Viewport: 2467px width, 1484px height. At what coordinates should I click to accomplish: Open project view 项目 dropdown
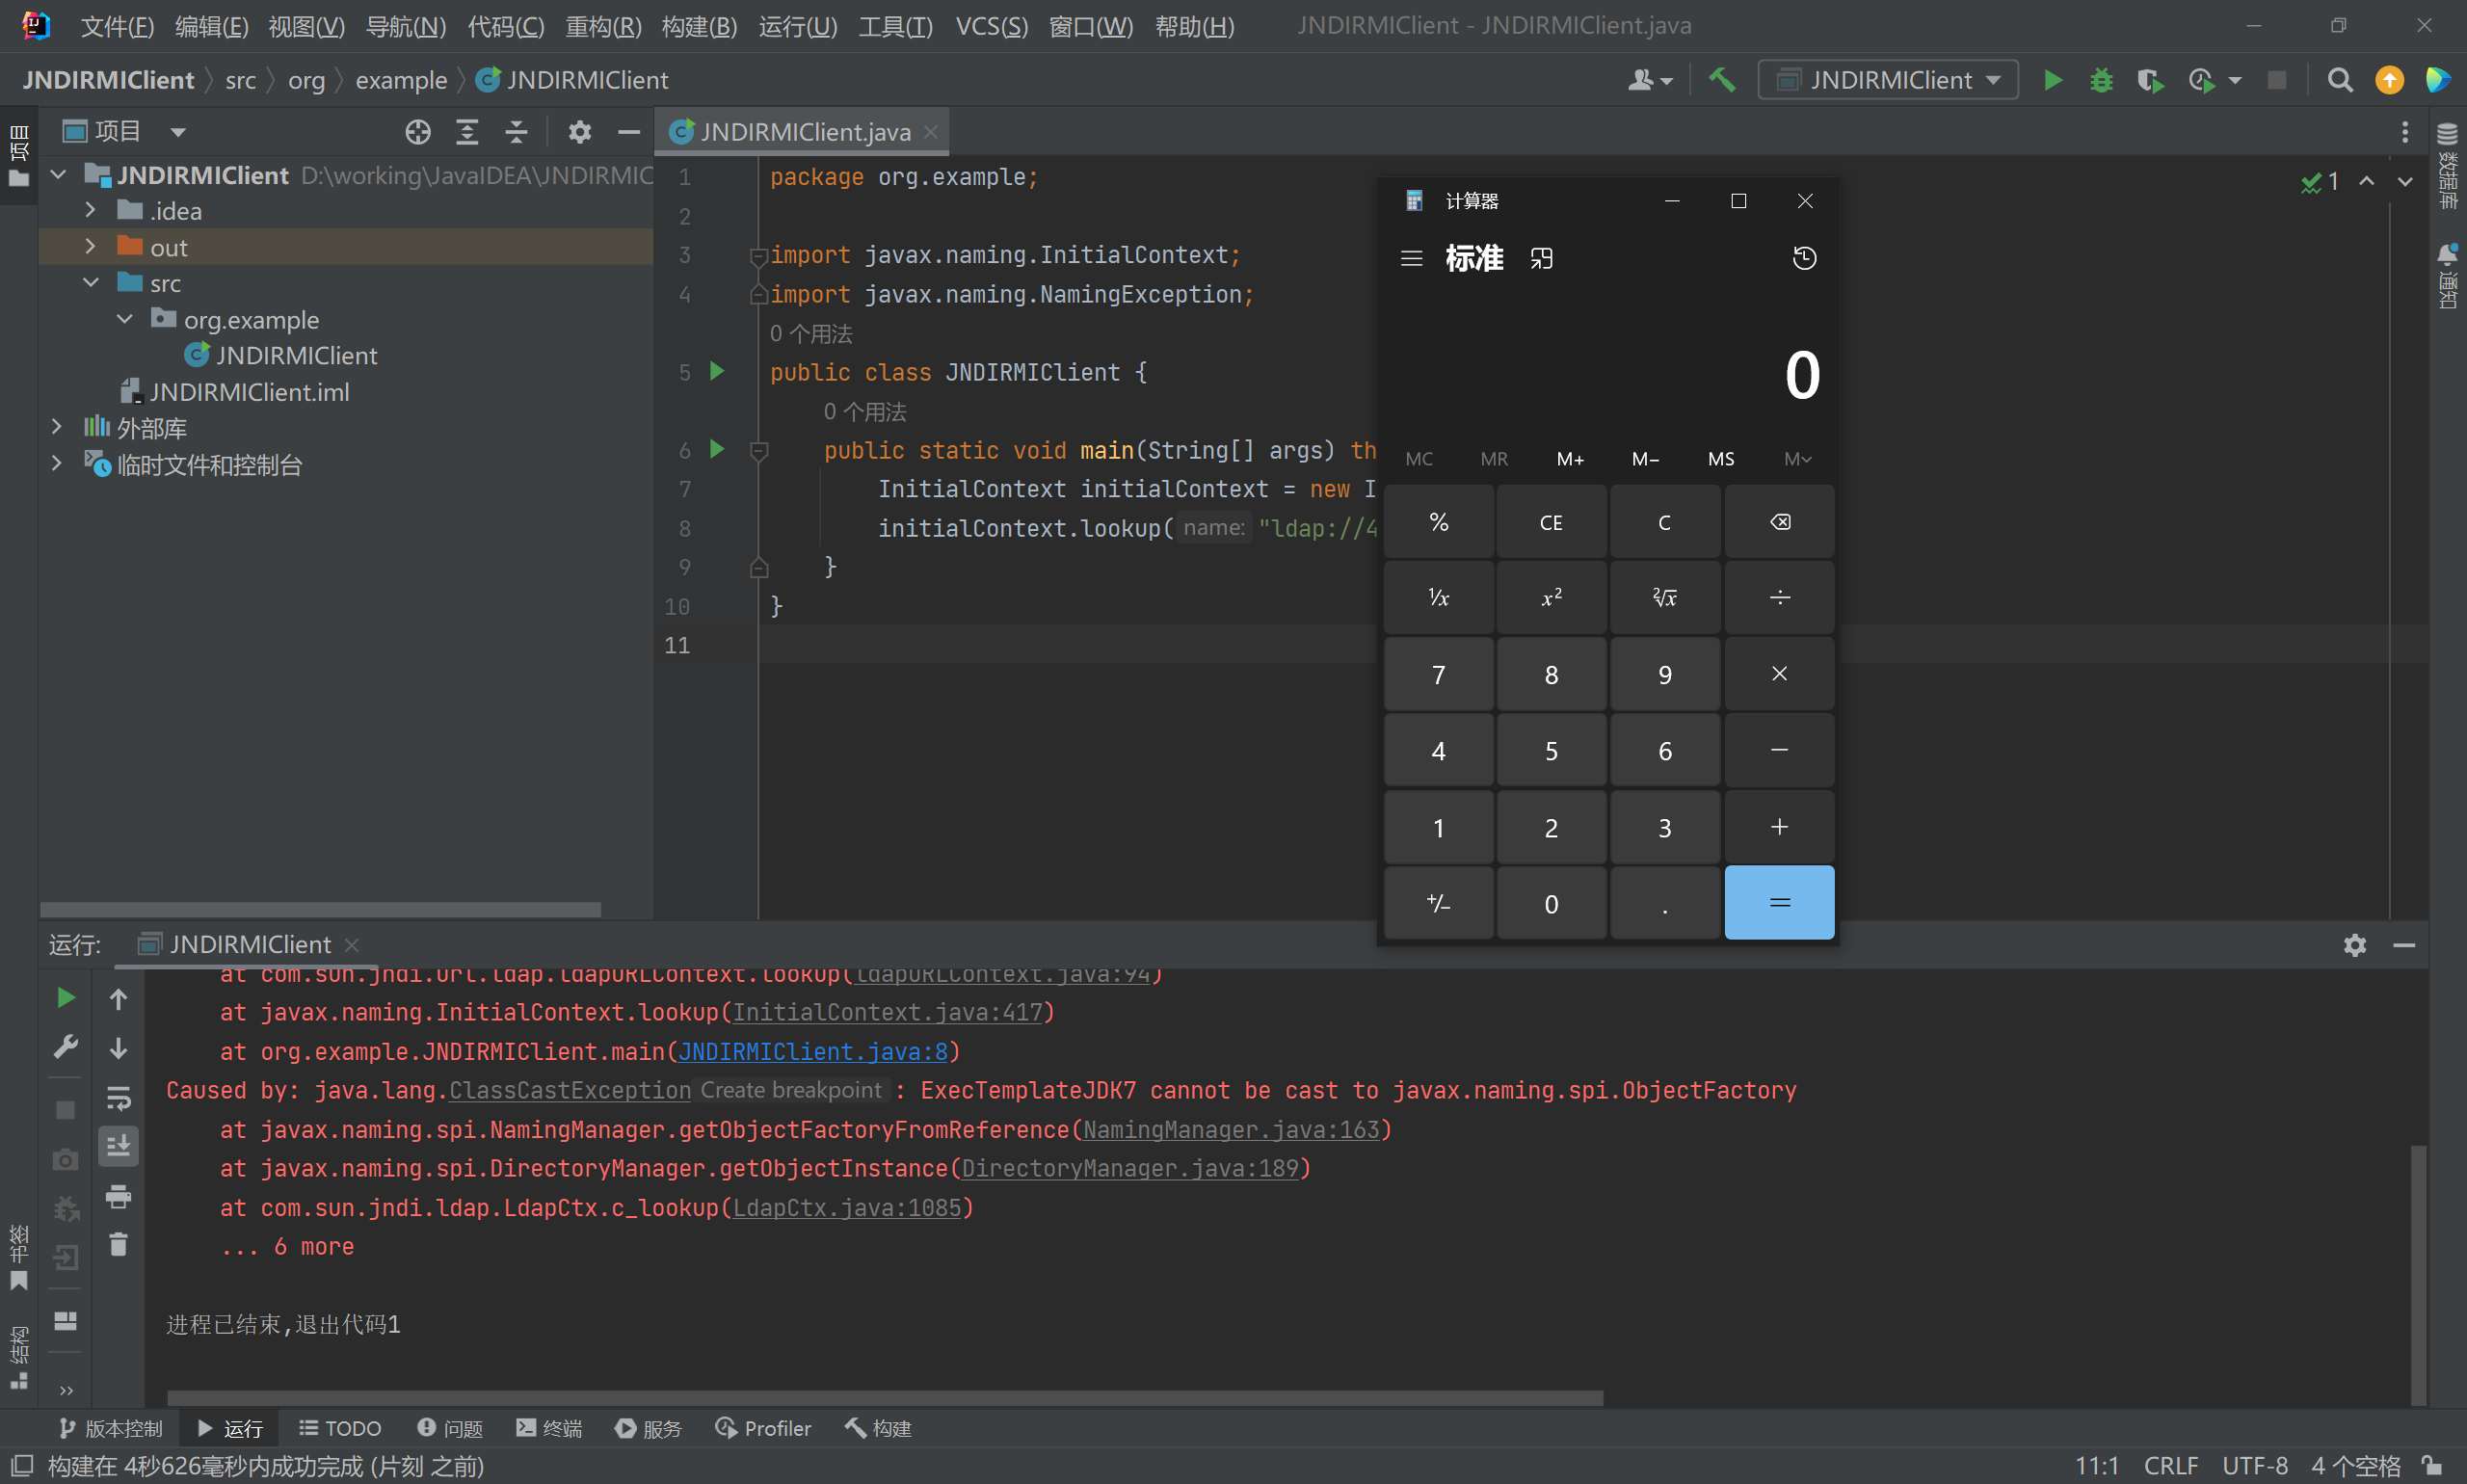tap(125, 132)
